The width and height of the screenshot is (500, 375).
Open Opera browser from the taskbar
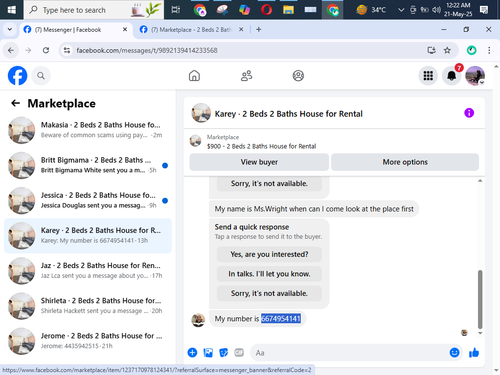tap(266, 10)
